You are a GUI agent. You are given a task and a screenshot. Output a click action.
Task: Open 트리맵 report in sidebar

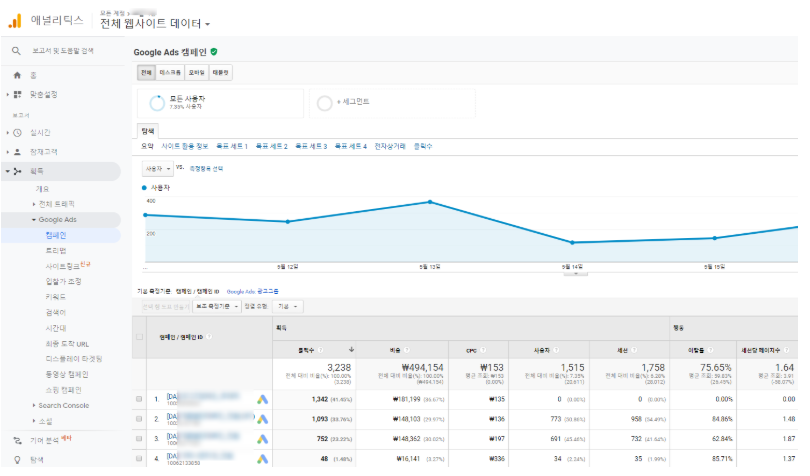tap(56, 251)
